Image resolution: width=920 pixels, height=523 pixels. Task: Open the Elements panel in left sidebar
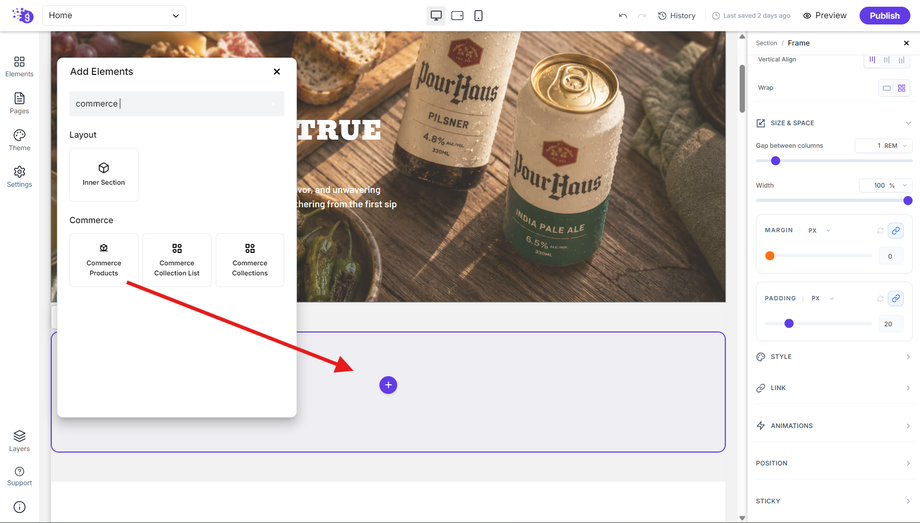[19, 66]
